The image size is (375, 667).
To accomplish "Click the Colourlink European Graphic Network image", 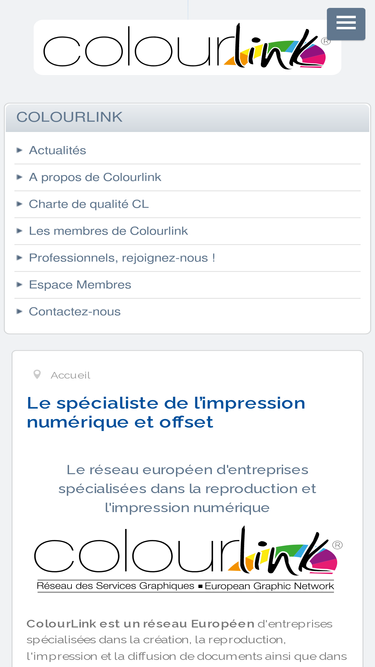I will (x=188, y=559).
